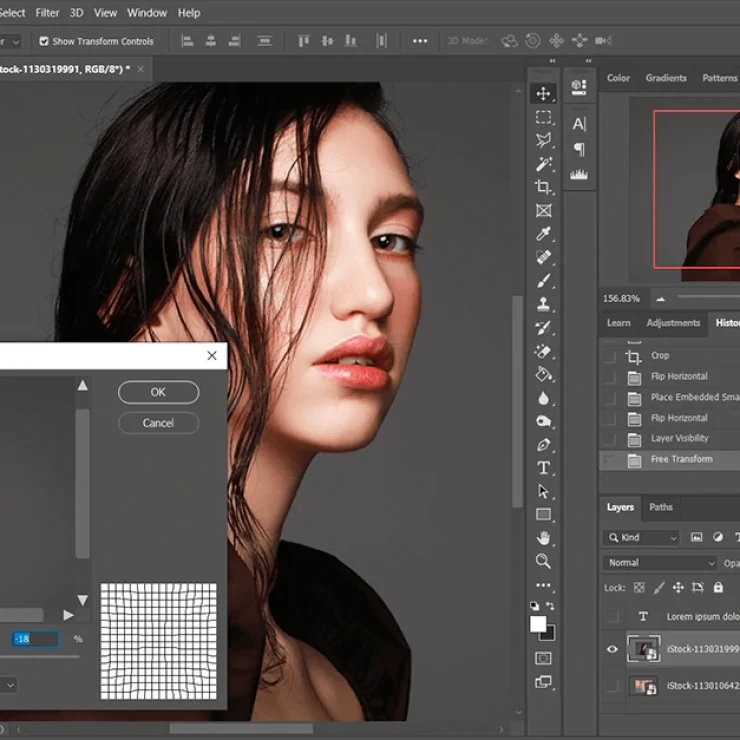
Task: Click lock all padlock icon
Action: coord(718,588)
